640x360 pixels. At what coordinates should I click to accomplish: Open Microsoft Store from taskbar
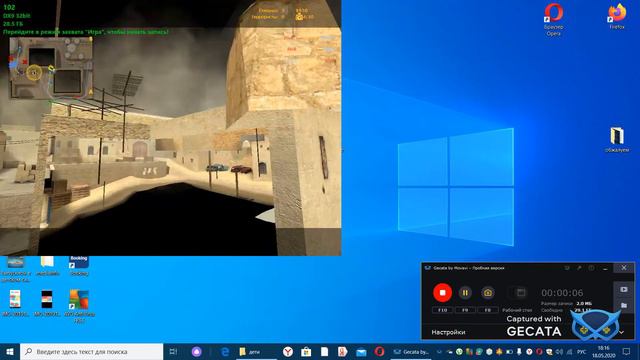[306, 352]
